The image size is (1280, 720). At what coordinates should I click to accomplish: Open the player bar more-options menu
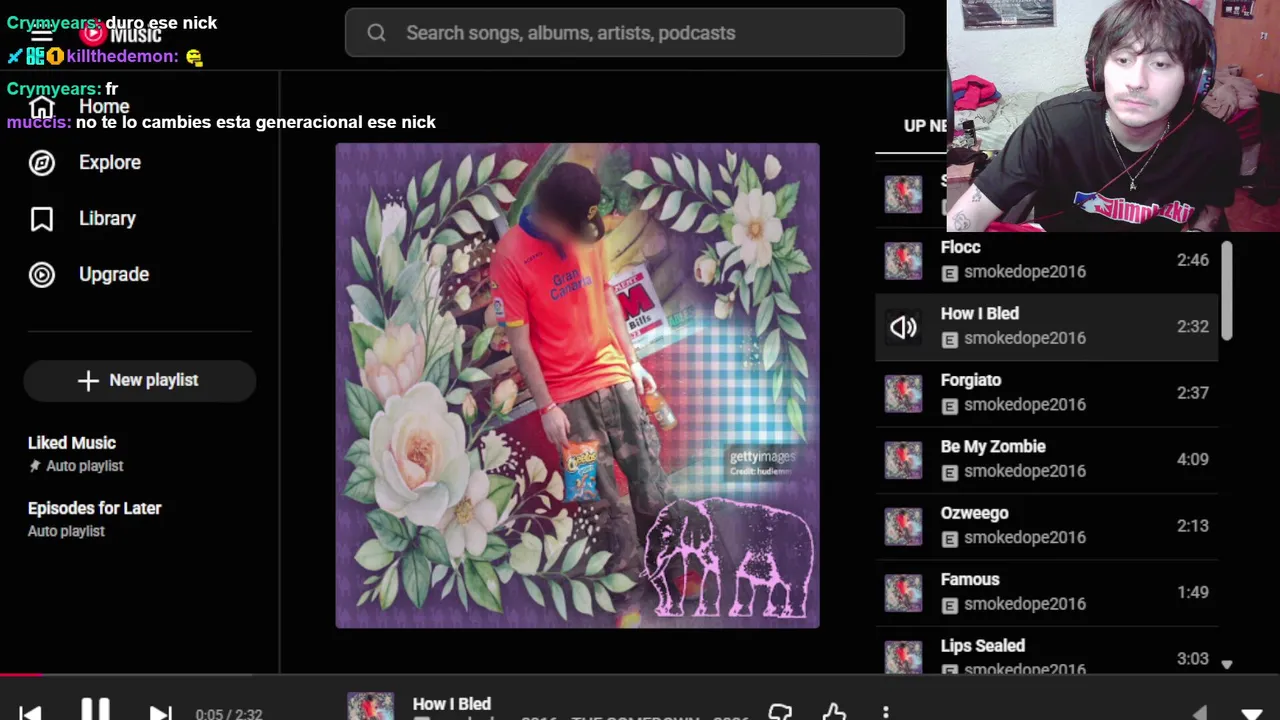886,712
